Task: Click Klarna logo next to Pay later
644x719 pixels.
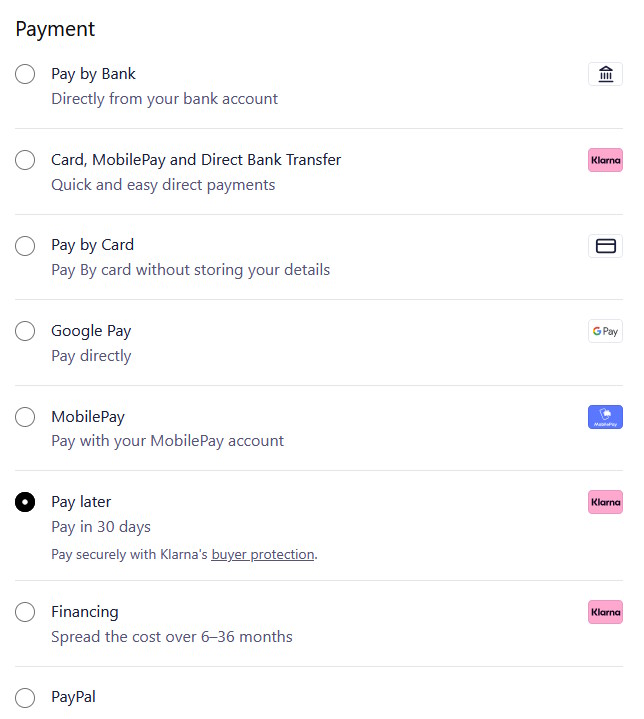Action: click(605, 502)
